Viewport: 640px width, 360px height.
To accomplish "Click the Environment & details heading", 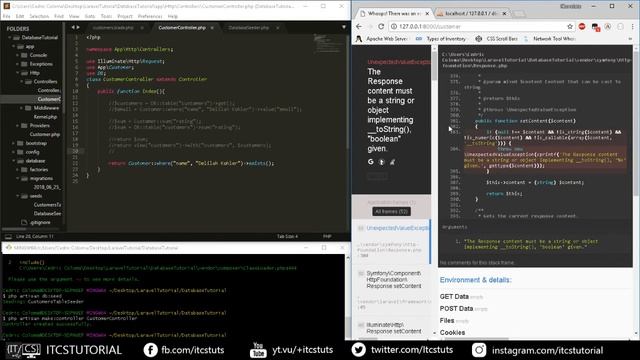I will pos(476,280).
